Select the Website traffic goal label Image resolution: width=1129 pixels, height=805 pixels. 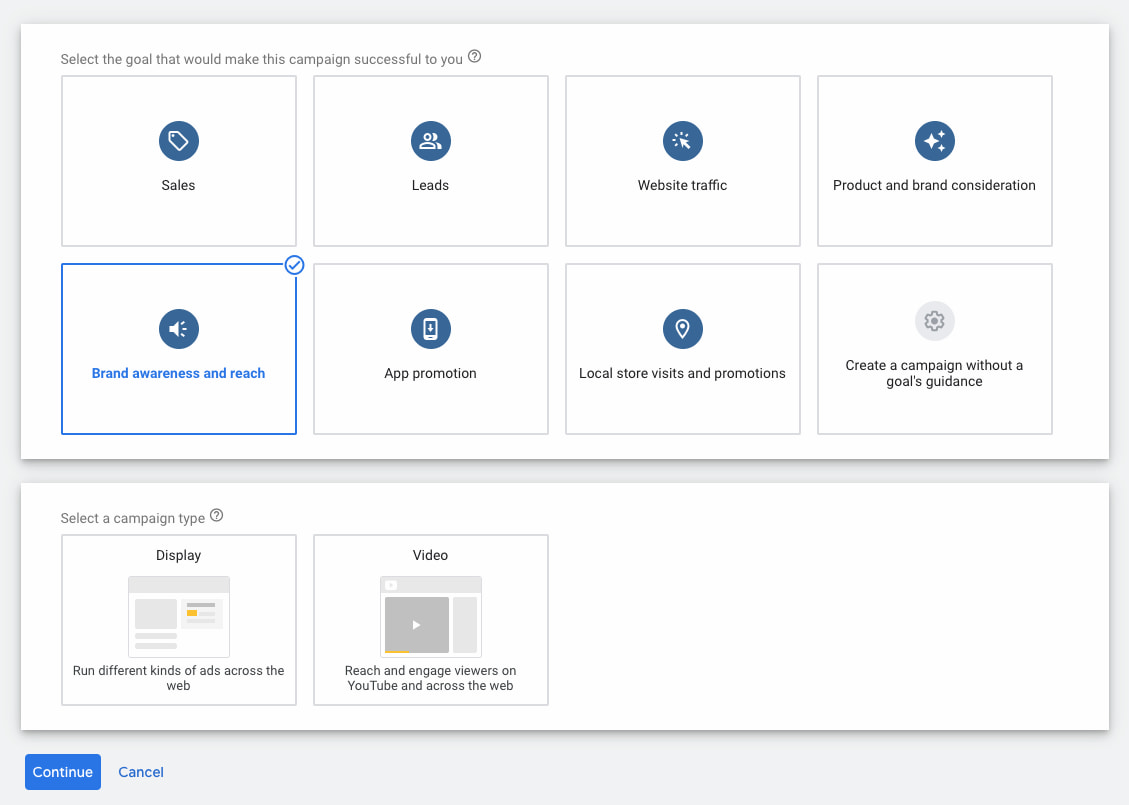(683, 185)
